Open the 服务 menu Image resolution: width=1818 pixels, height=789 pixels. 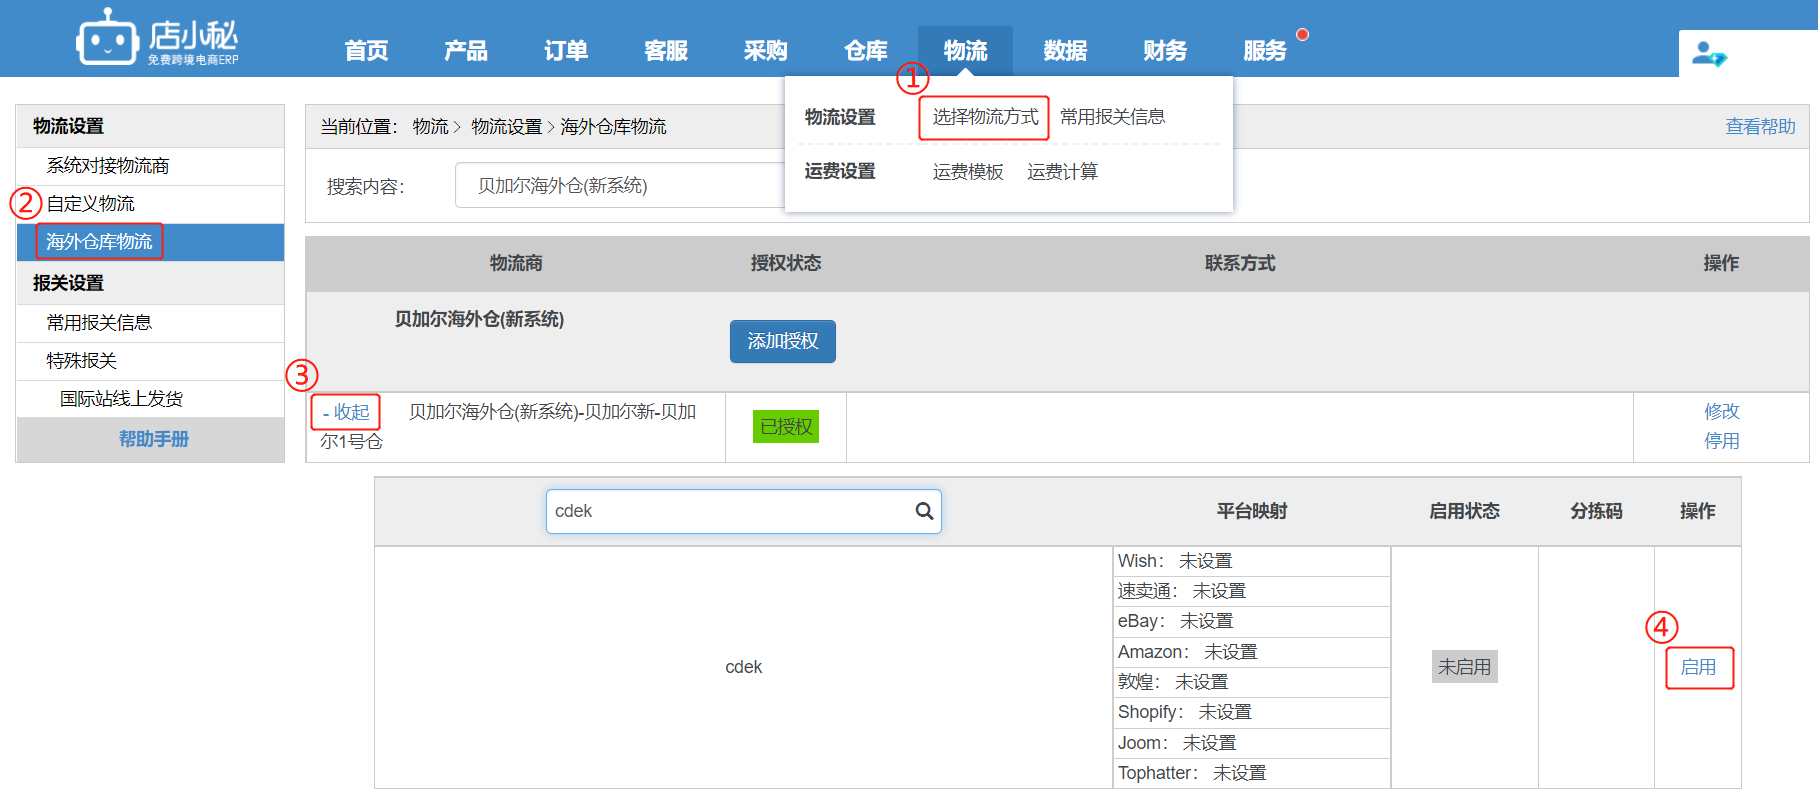click(x=1265, y=51)
